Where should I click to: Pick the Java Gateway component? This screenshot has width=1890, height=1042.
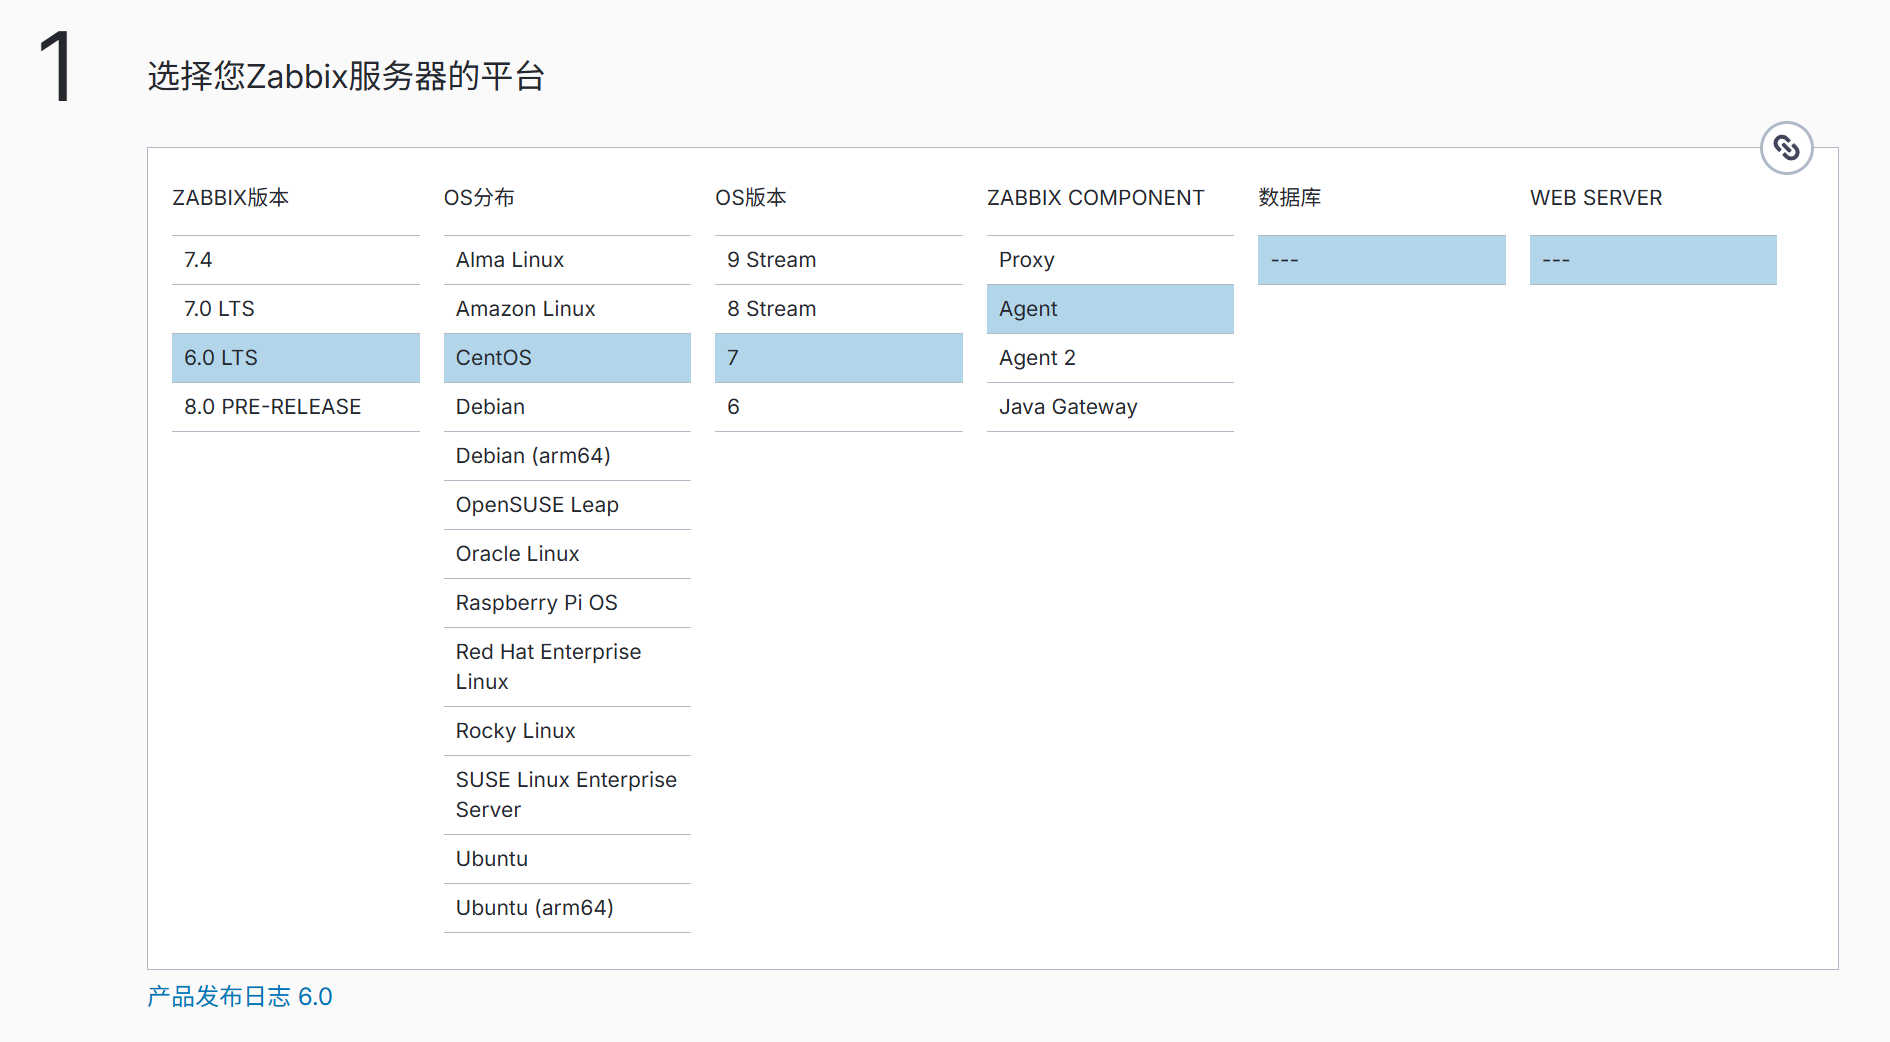click(x=1110, y=407)
